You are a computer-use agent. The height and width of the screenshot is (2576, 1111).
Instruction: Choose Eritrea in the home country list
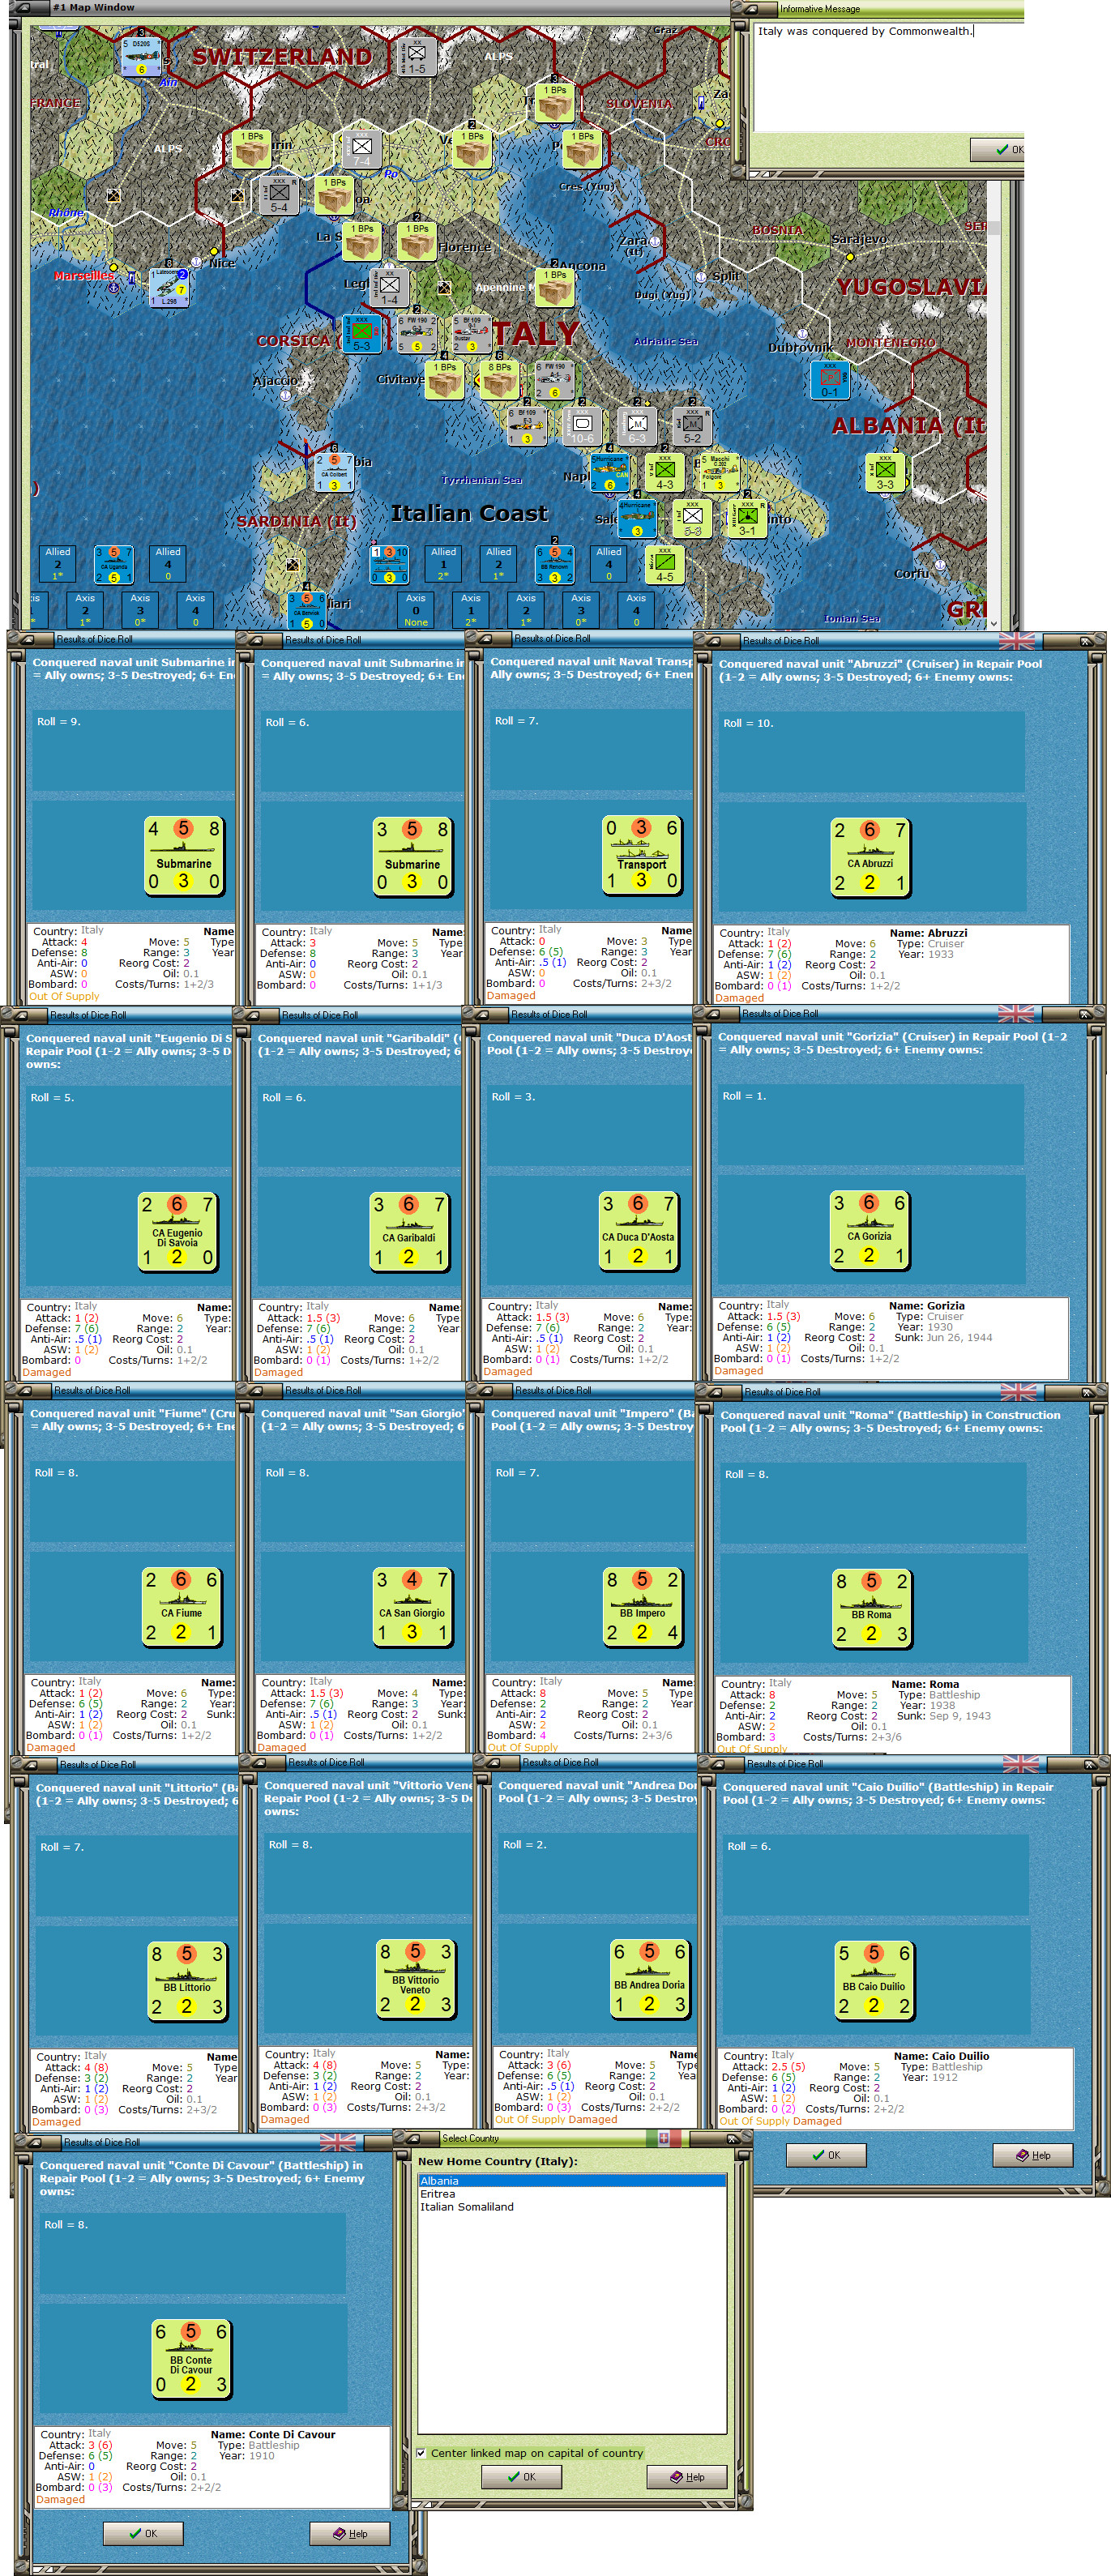(x=571, y=2194)
